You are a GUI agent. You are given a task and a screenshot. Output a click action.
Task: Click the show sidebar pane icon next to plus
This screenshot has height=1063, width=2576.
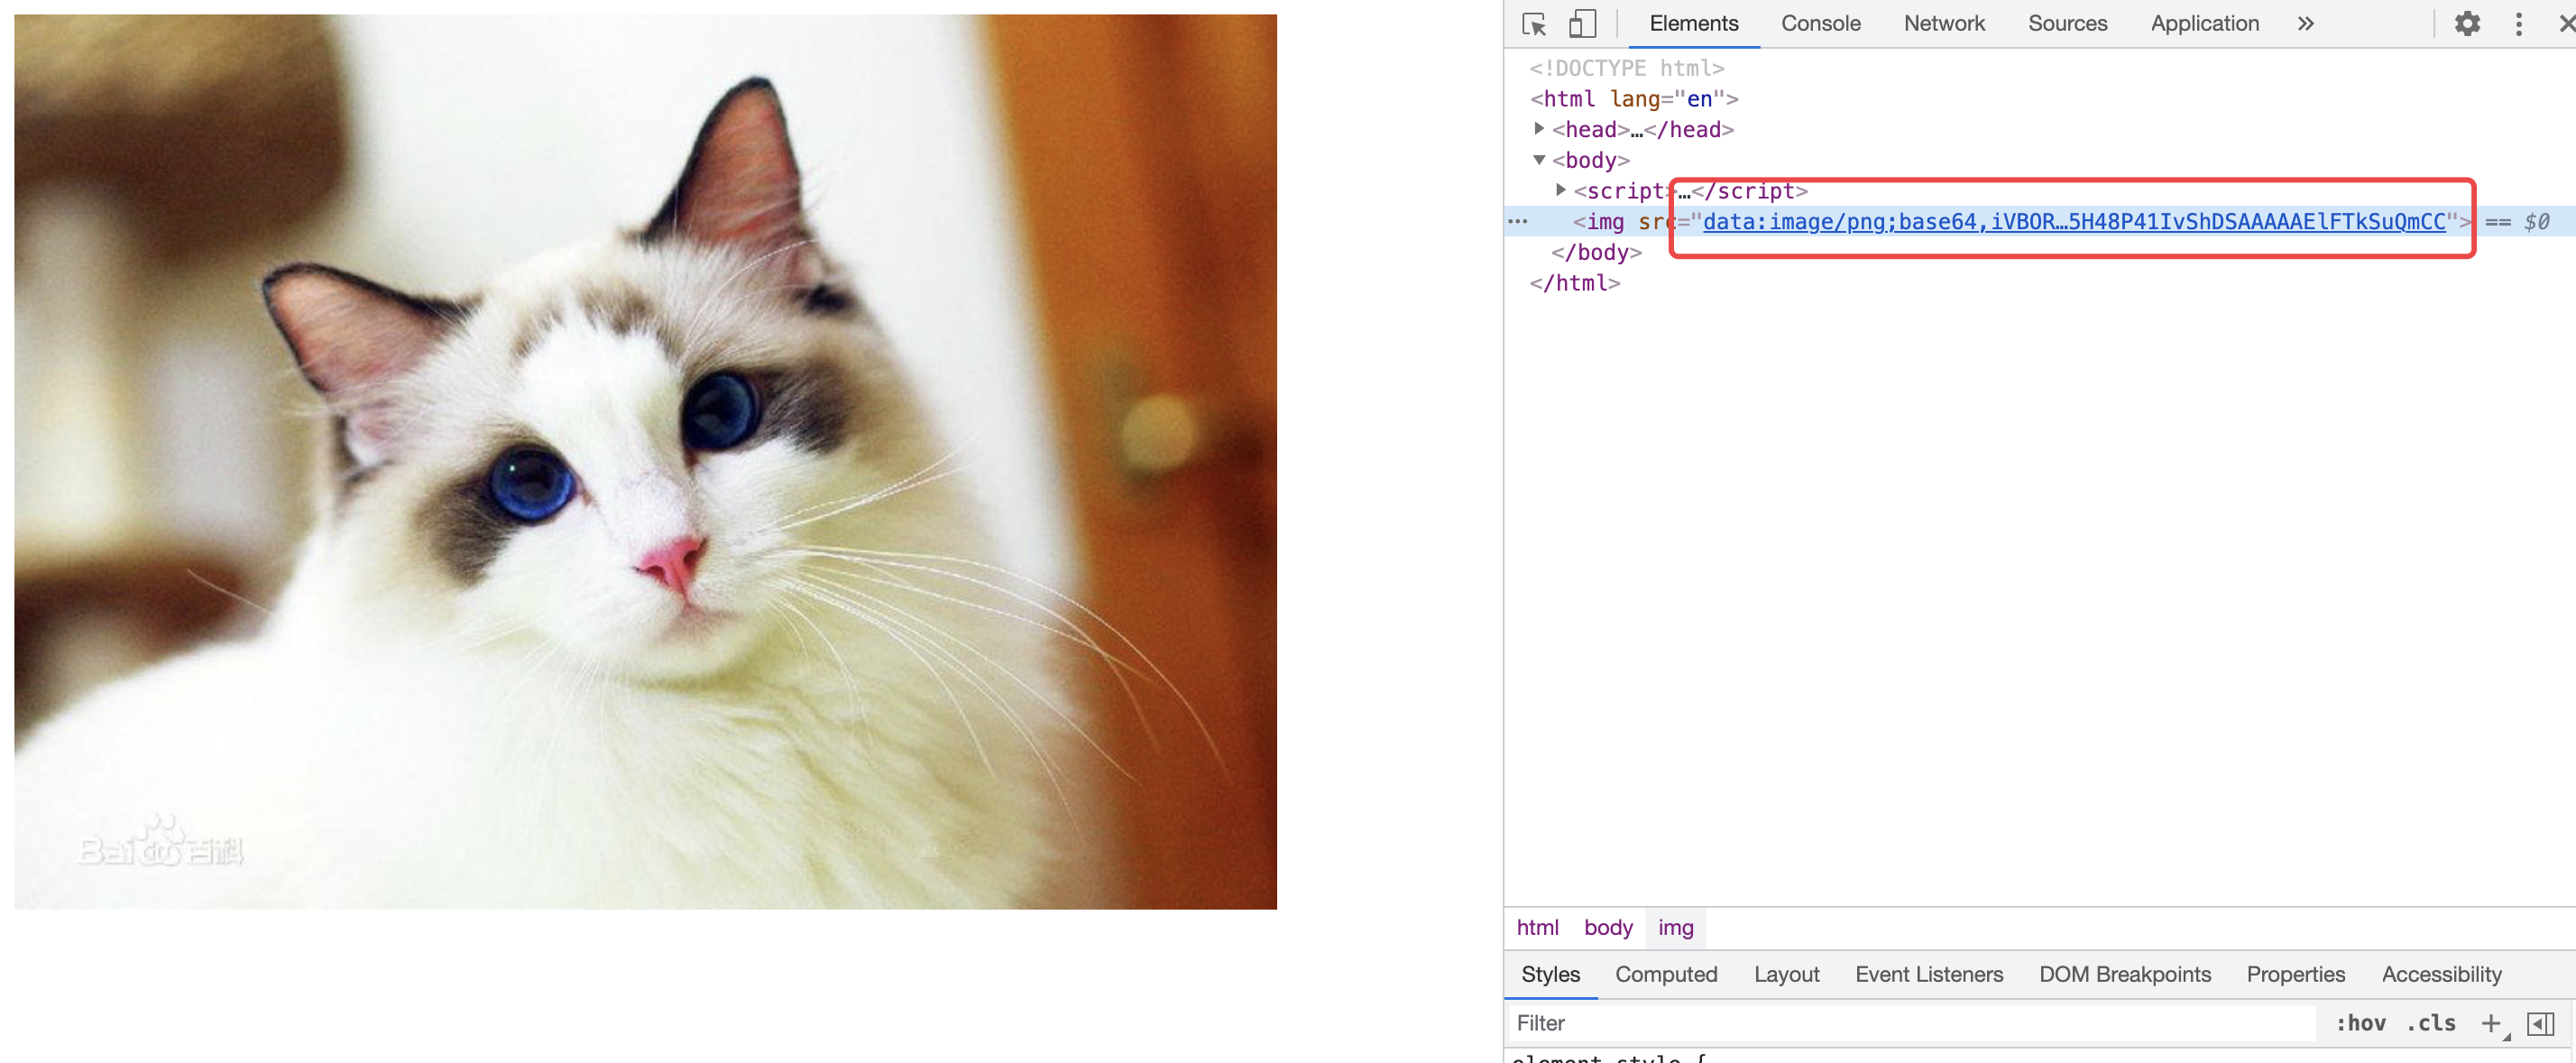[2542, 1023]
